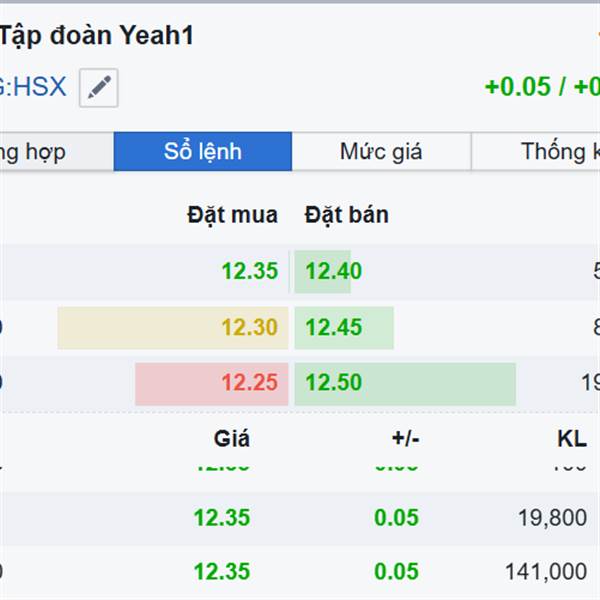This screenshot has height=600, width=600.
Task: Select the Tổng hợp tab
Action: pyautogui.click(x=57, y=151)
